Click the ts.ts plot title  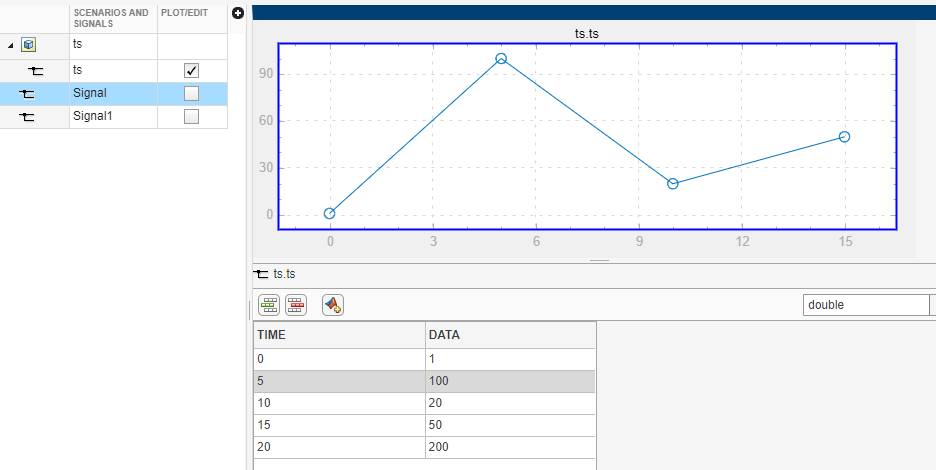point(587,34)
